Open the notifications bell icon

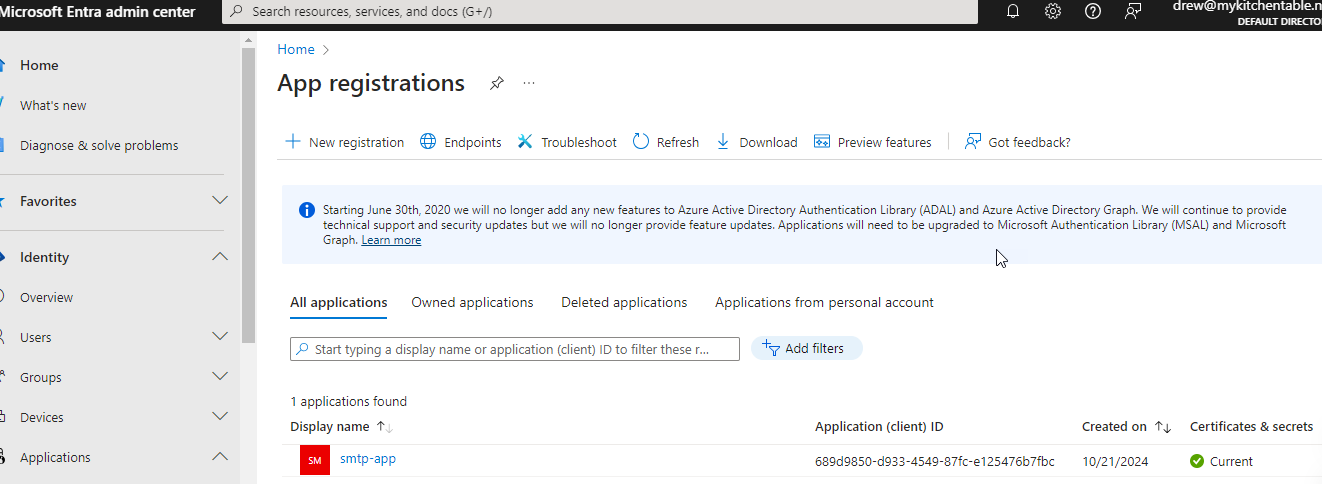click(x=1012, y=12)
